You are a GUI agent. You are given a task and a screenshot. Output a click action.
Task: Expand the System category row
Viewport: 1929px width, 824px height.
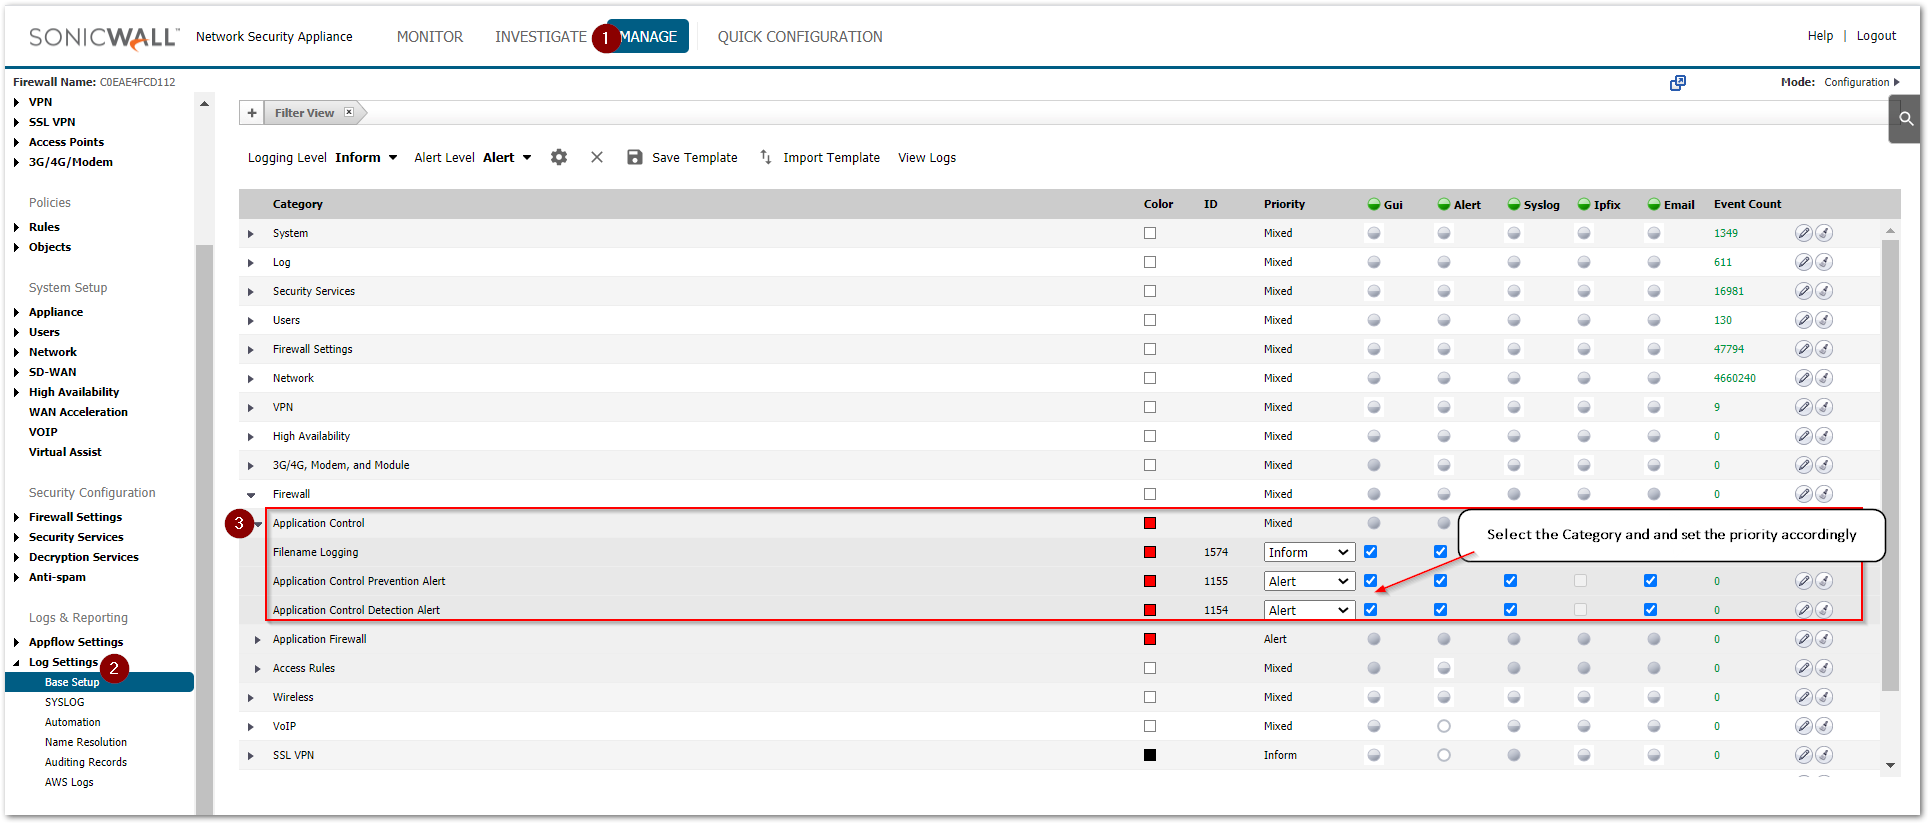[x=251, y=234]
